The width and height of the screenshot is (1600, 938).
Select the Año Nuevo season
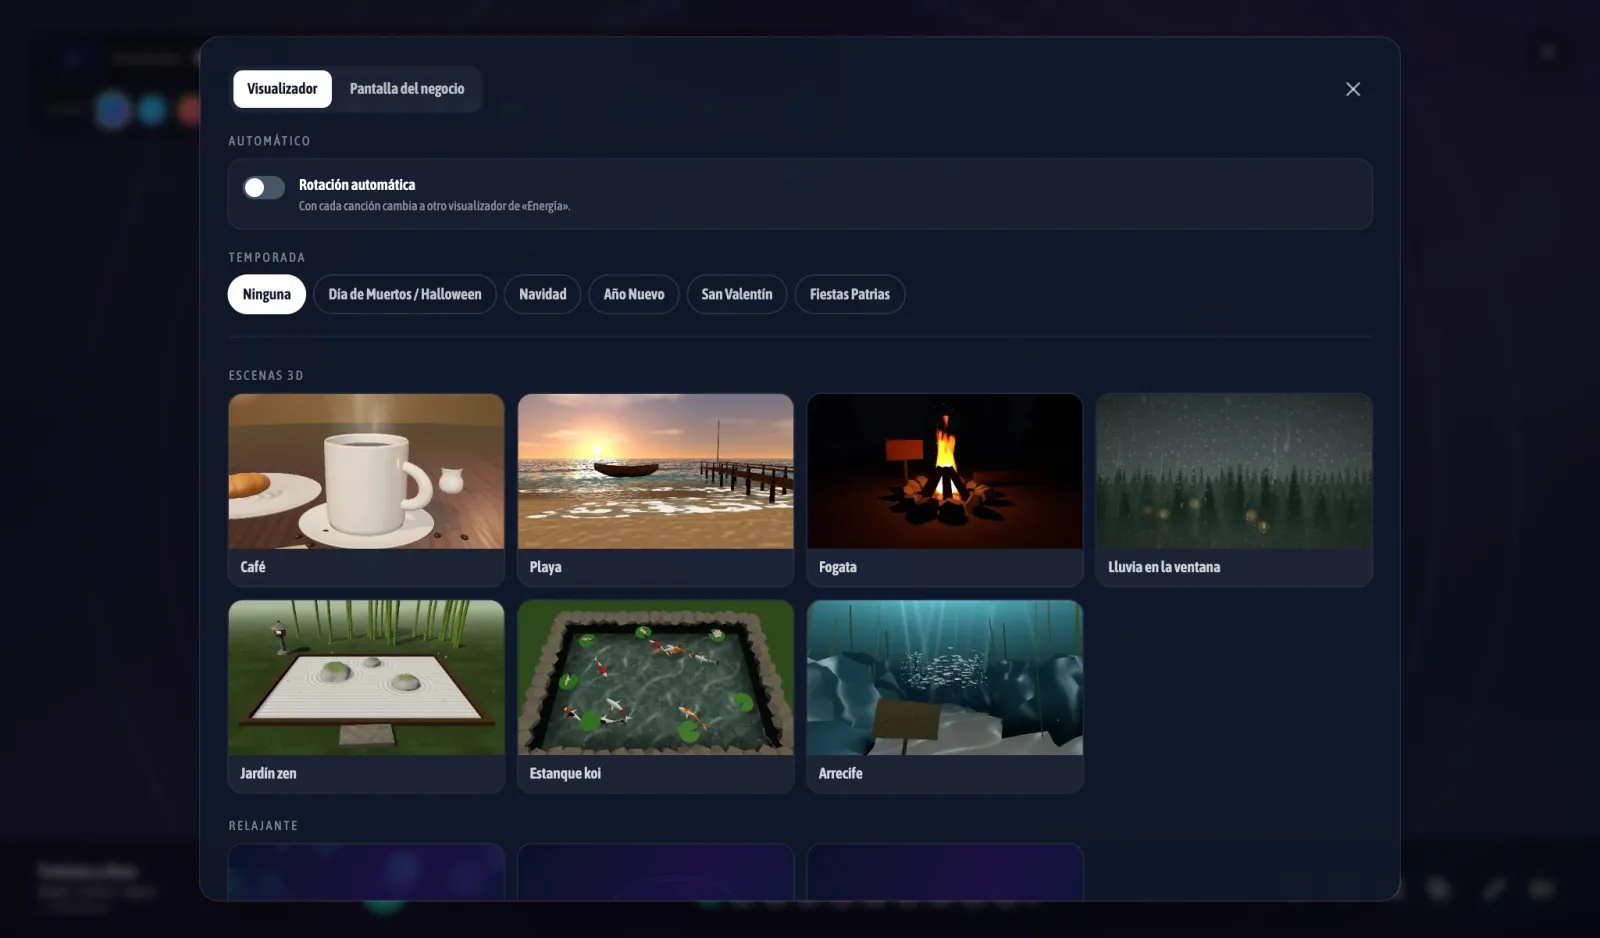(x=634, y=294)
